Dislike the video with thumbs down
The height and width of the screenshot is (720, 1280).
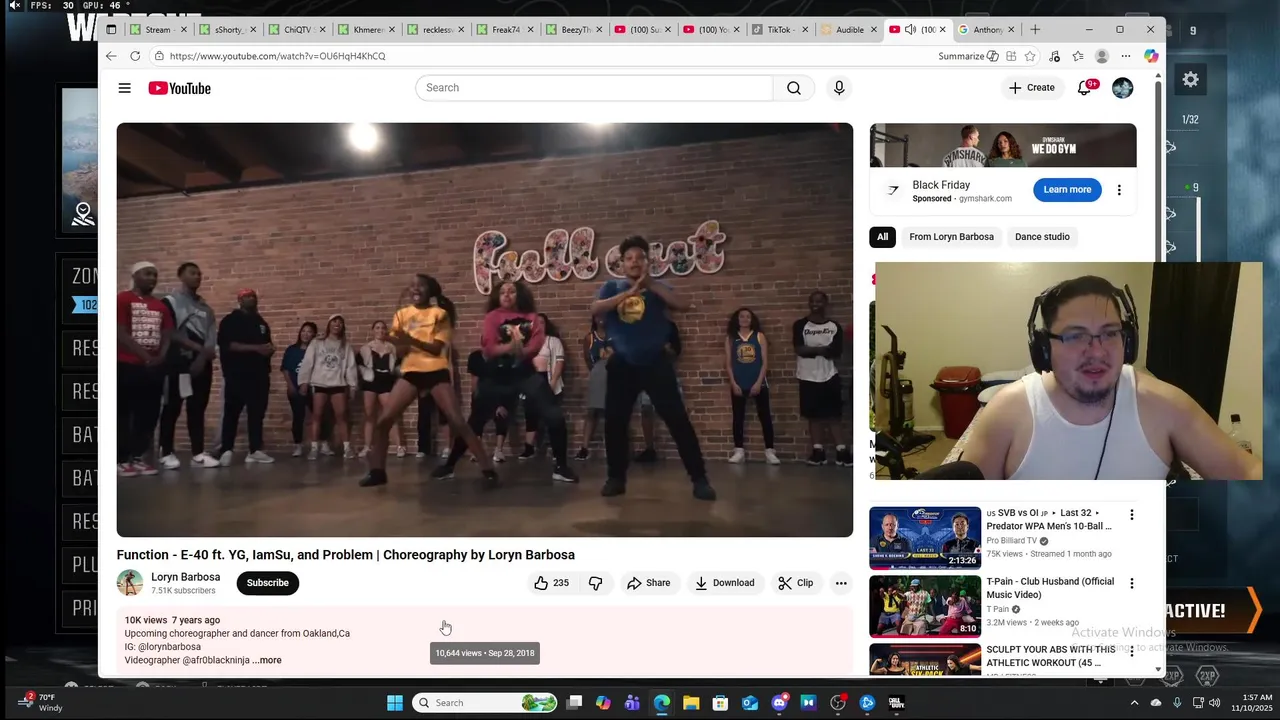pyautogui.click(x=596, y=583)
